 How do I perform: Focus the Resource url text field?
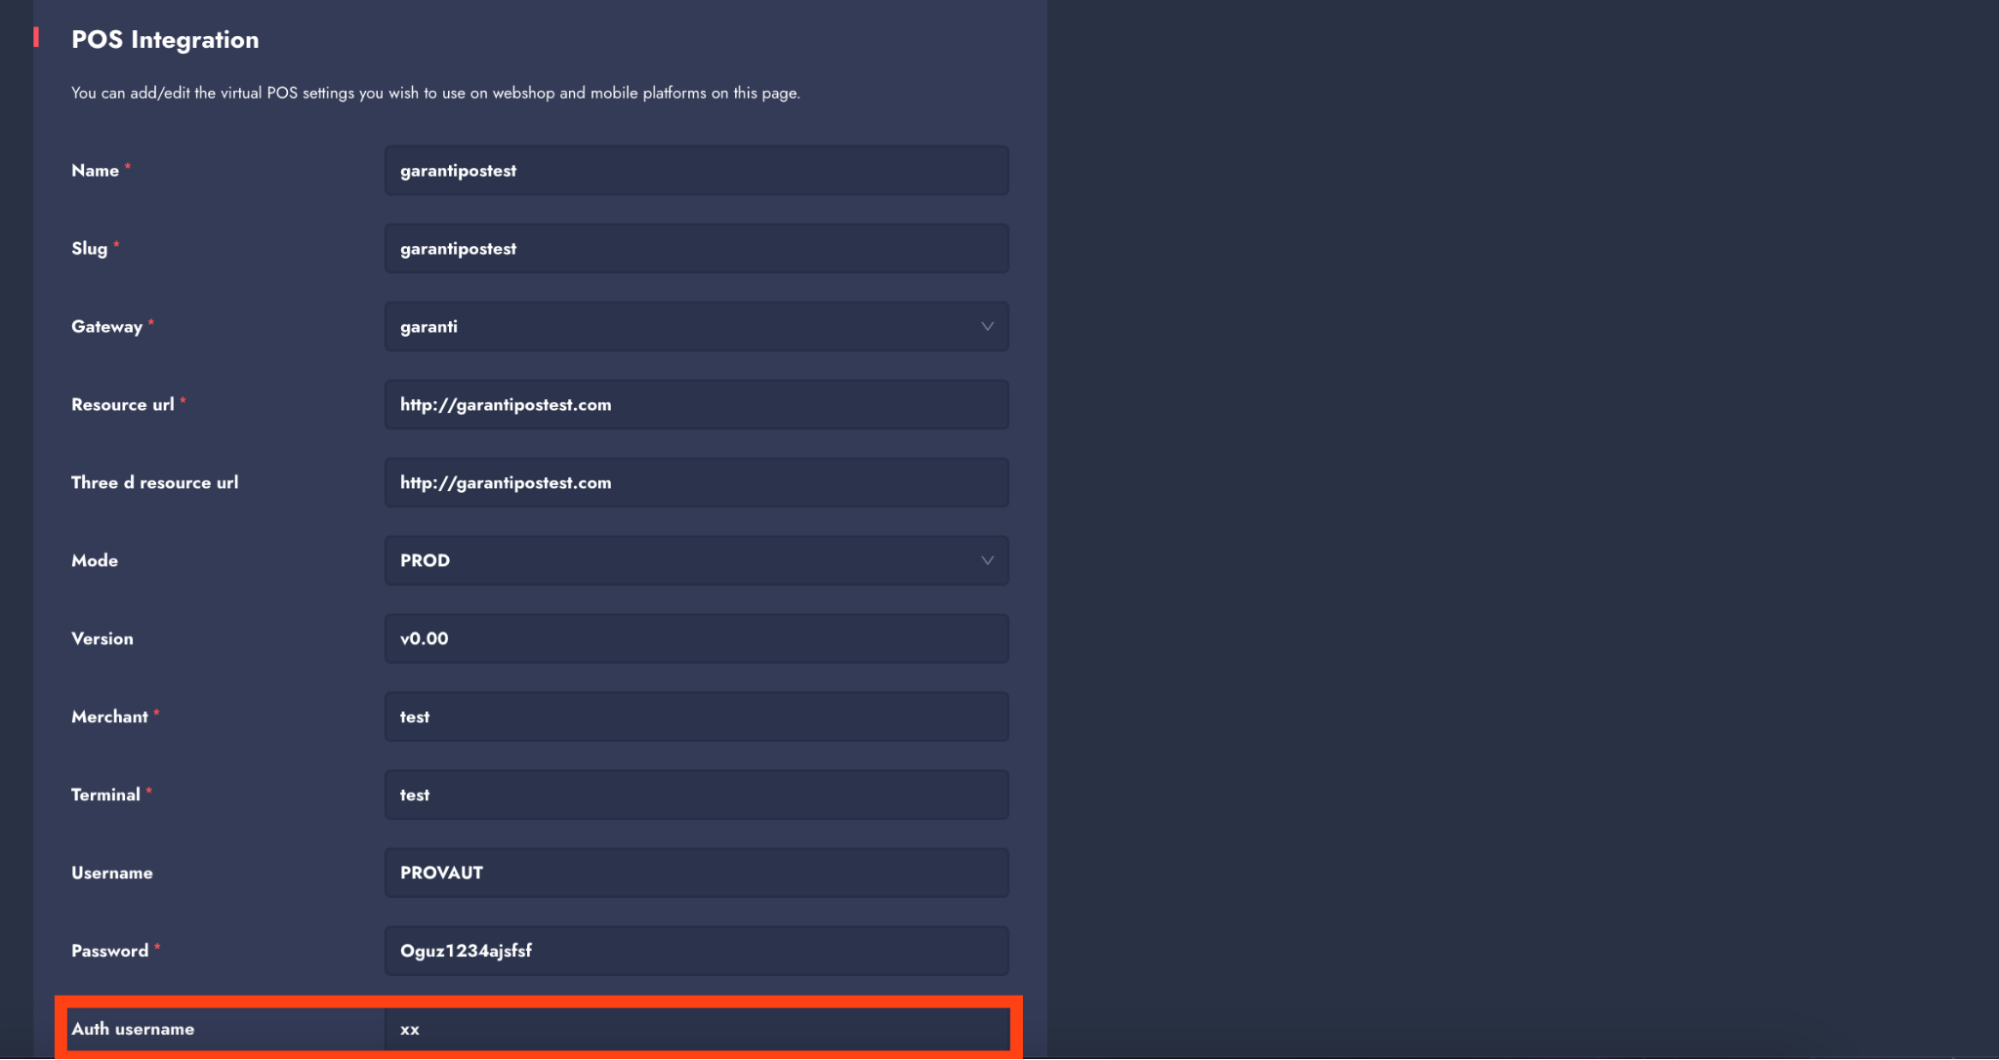pyautogui.click(x=696, y=405)
